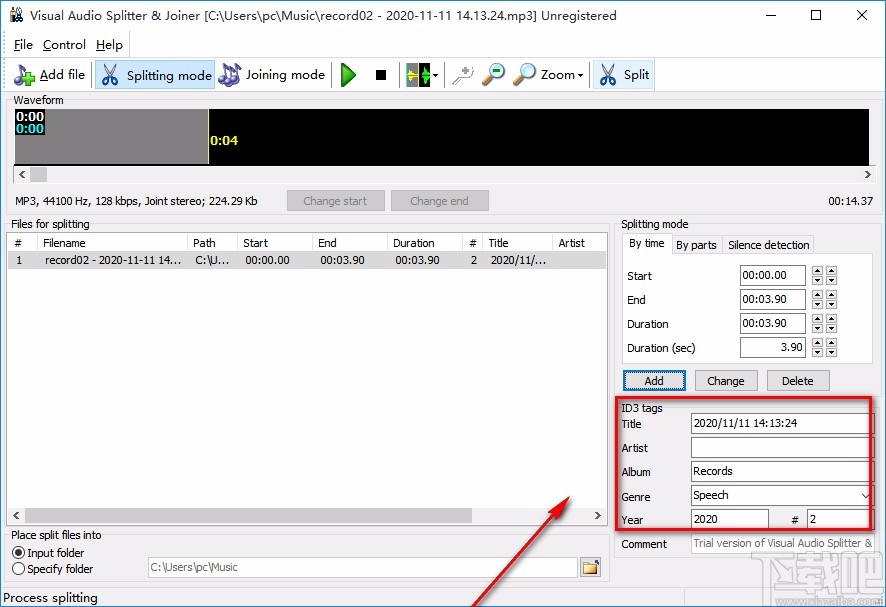
Task: Click file list scrollbar left arrow
Action: click(16, 515)
